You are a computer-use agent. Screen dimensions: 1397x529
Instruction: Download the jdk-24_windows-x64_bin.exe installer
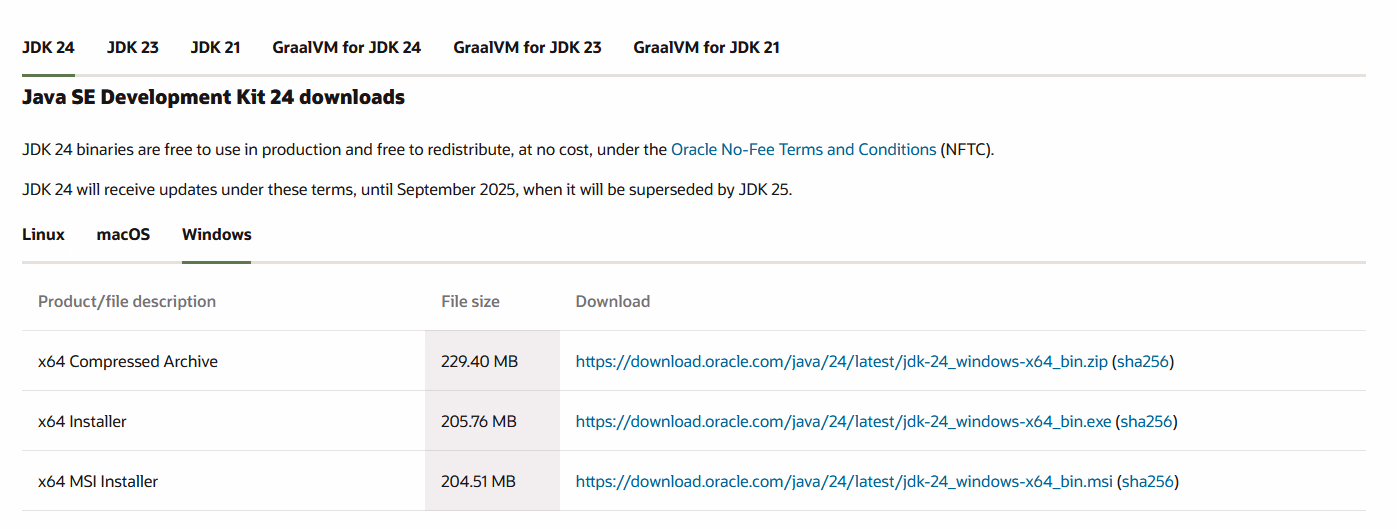tap(843, 421)
